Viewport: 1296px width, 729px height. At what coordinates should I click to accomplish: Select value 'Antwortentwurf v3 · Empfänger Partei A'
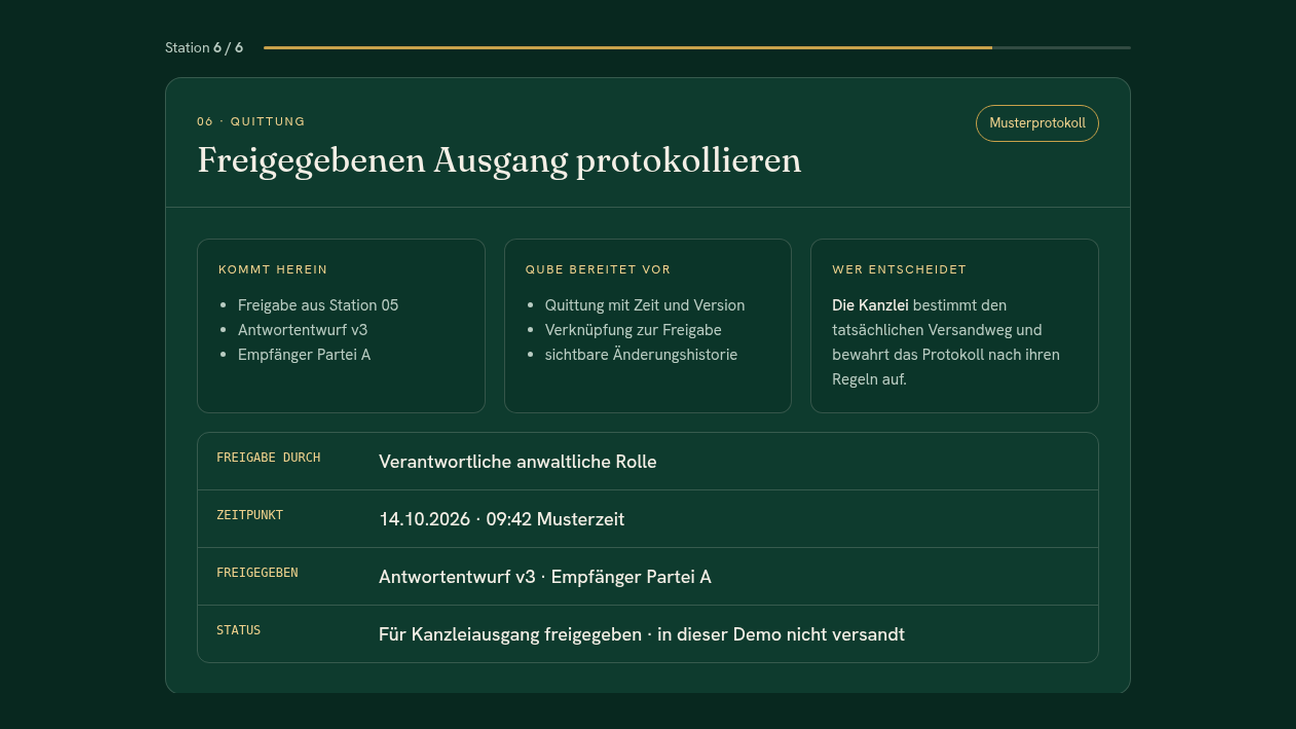point(545,577)
